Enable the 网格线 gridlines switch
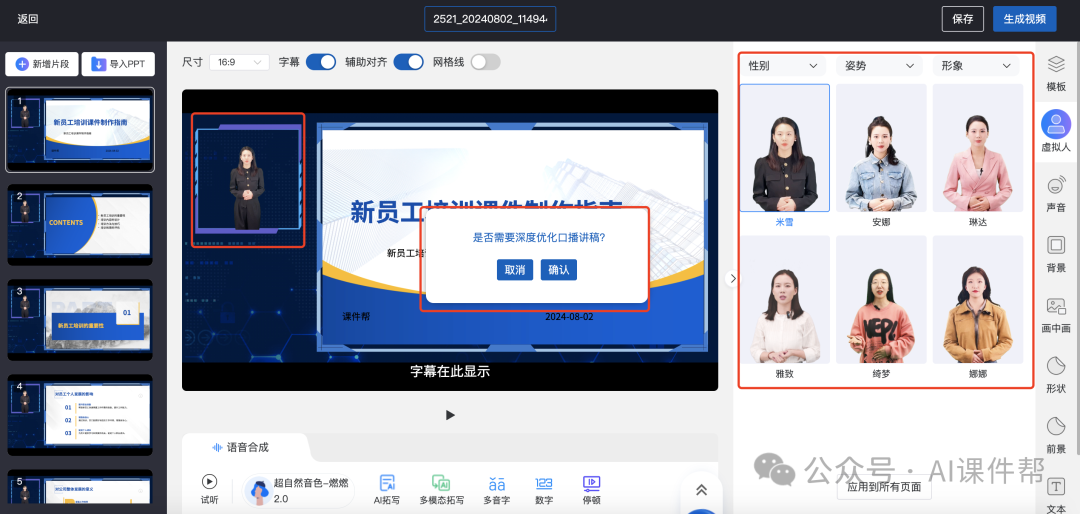Viewport: 1080px width, 514px height. coord(486,62)
